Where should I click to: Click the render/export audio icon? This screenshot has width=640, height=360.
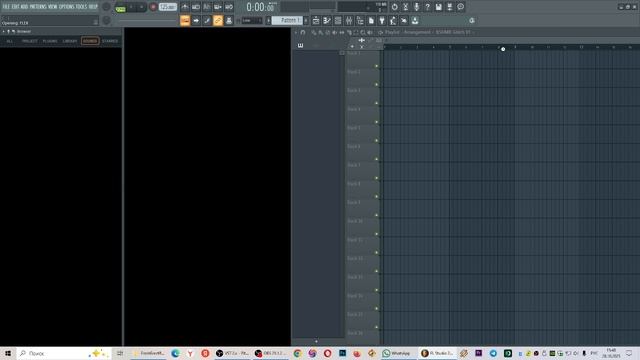click(449, 7)
